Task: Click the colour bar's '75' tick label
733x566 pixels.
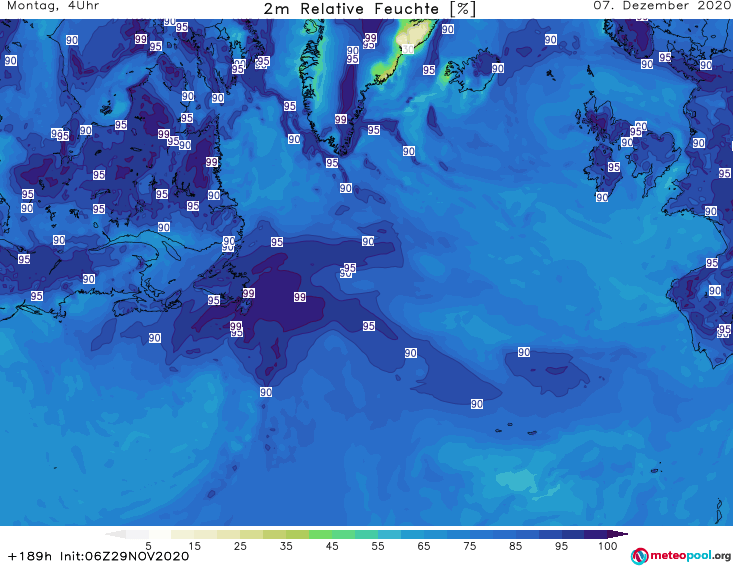Action: pos(469,546)
